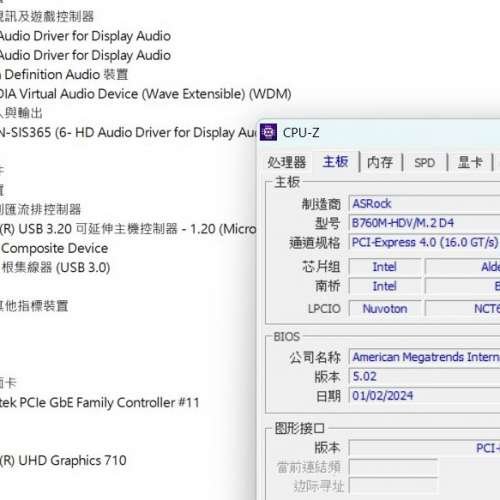Click the B760M-HDV/M.2 D4 model field
This screenshot has height=500, width=500.
tap(425, 223)
